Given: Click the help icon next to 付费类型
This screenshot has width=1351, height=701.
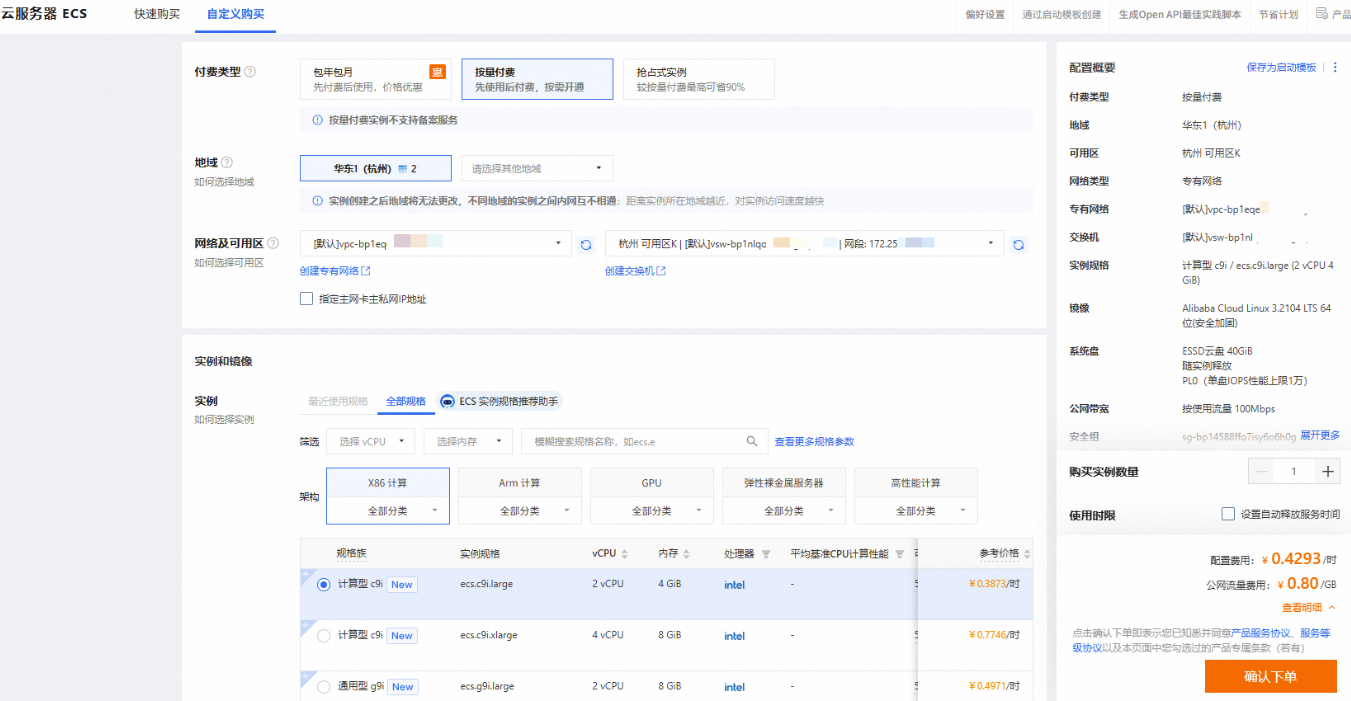Looking at the screenshot, I should [250, 72].
